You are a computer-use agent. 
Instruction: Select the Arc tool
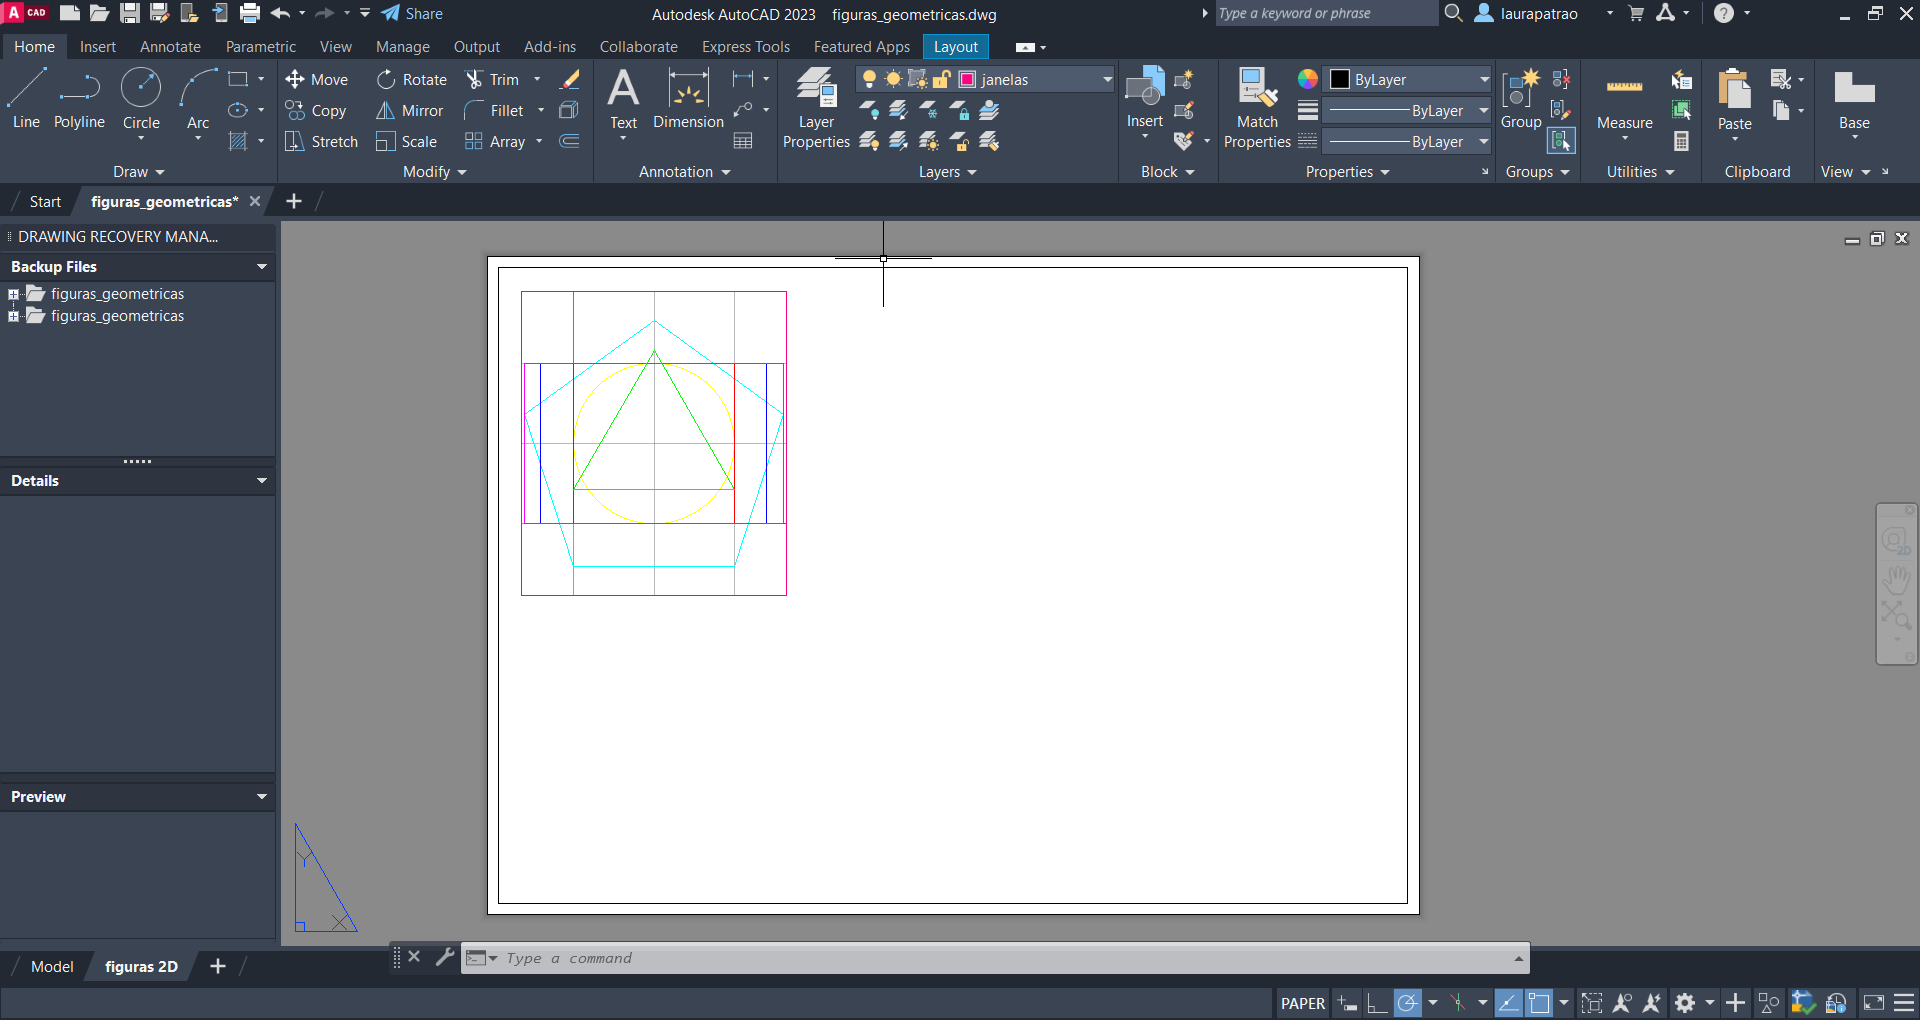[x=198, y=99]
